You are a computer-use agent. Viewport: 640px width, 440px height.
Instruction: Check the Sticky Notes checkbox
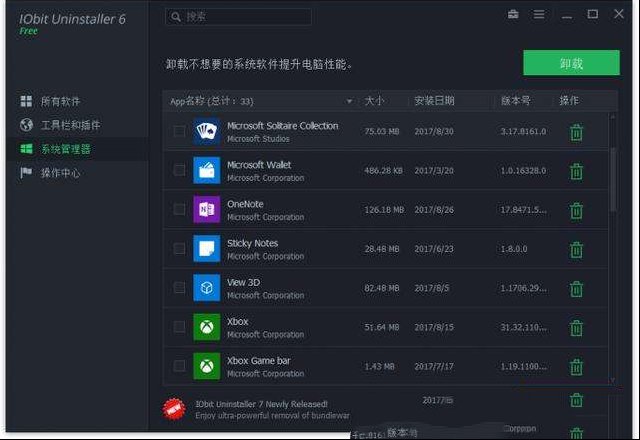coord(179,249)
